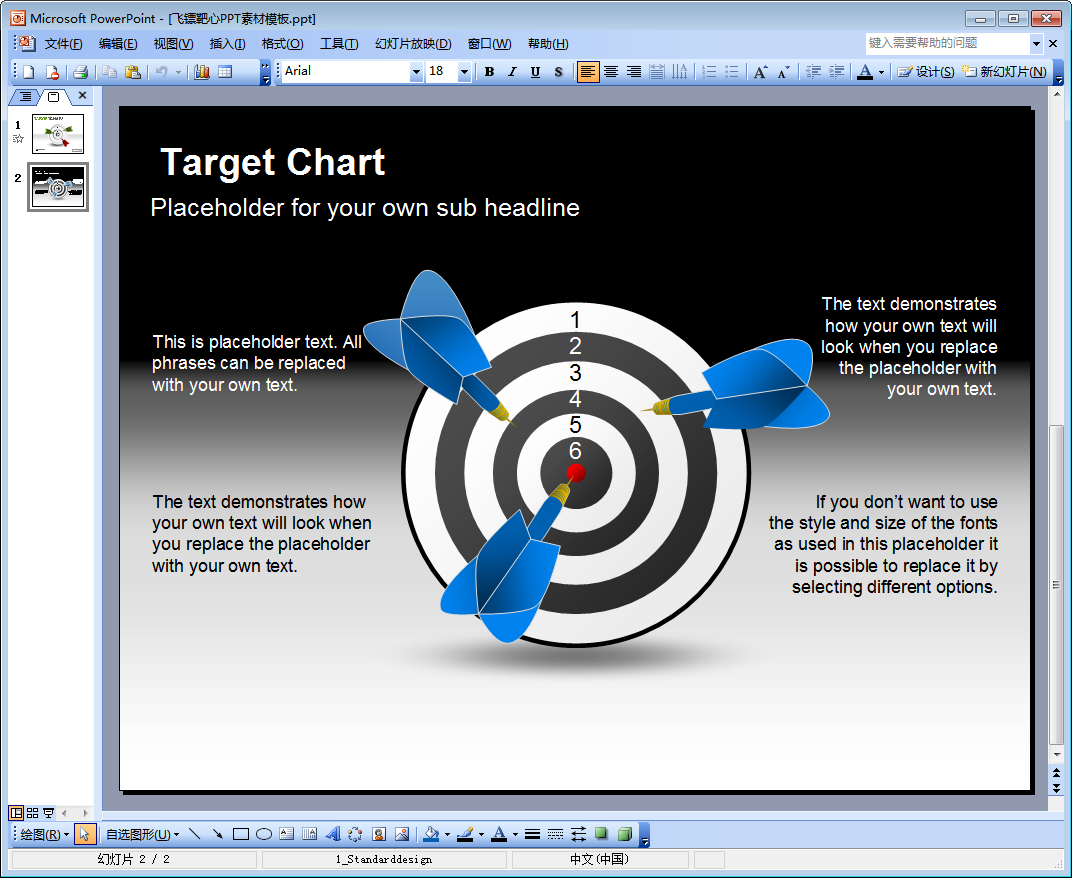
Task: Open the 插入 (Insert) menu
Action: [227, 44]
